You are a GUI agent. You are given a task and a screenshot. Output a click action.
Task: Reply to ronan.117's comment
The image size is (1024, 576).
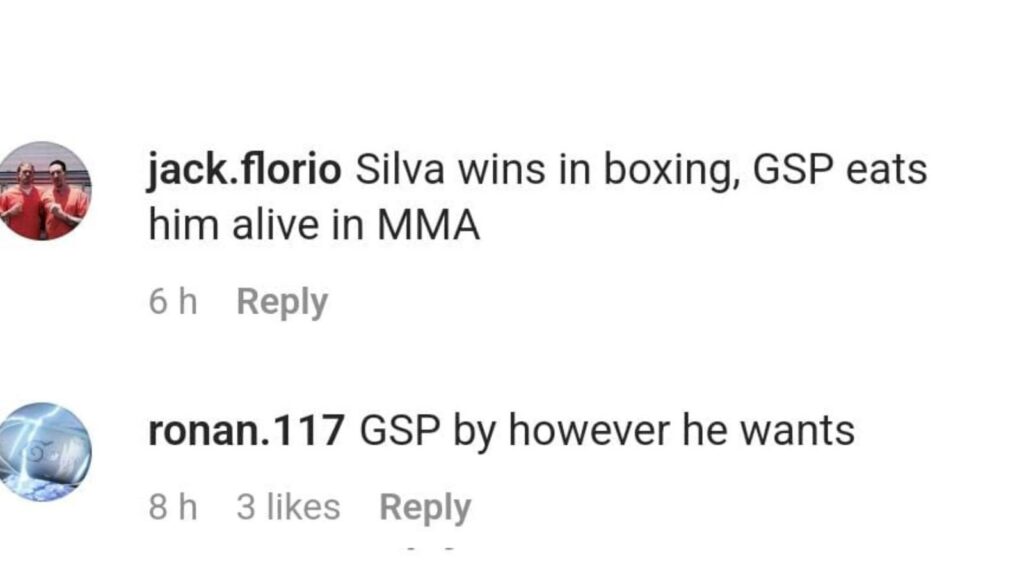click(x=425, y=507)
